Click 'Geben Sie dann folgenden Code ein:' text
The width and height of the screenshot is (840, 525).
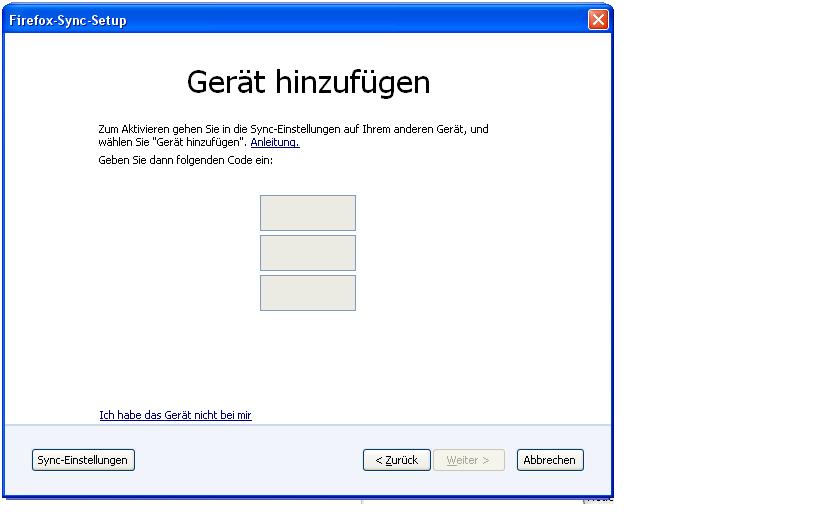[185, 160]
